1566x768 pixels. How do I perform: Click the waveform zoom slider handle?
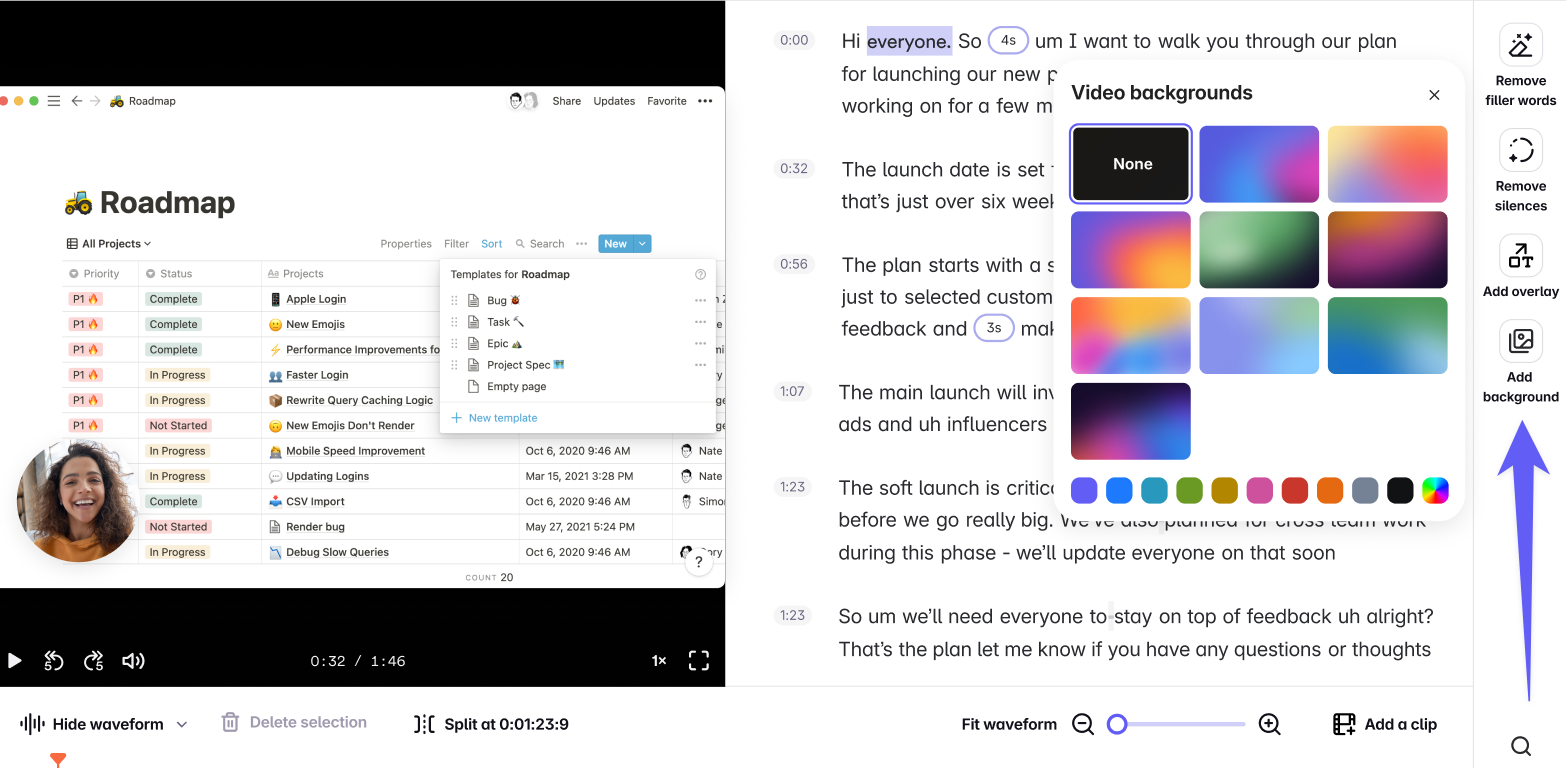coord(1117,724)
